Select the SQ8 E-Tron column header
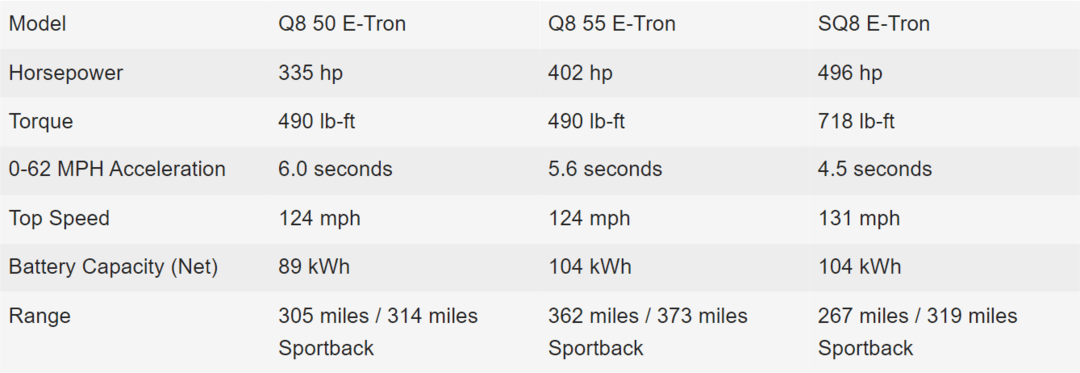Screen dimensions: 1080x373 click(873, 24)
